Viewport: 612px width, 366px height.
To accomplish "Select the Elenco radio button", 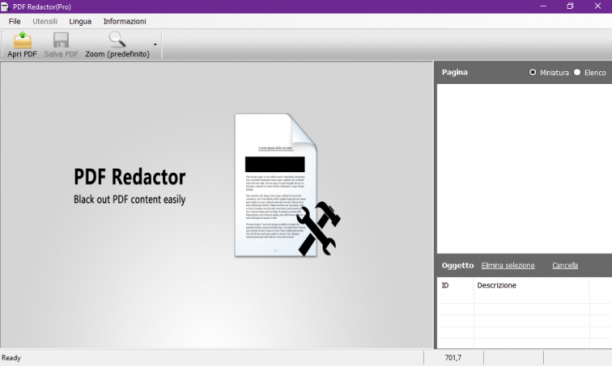I will [577, 72].
